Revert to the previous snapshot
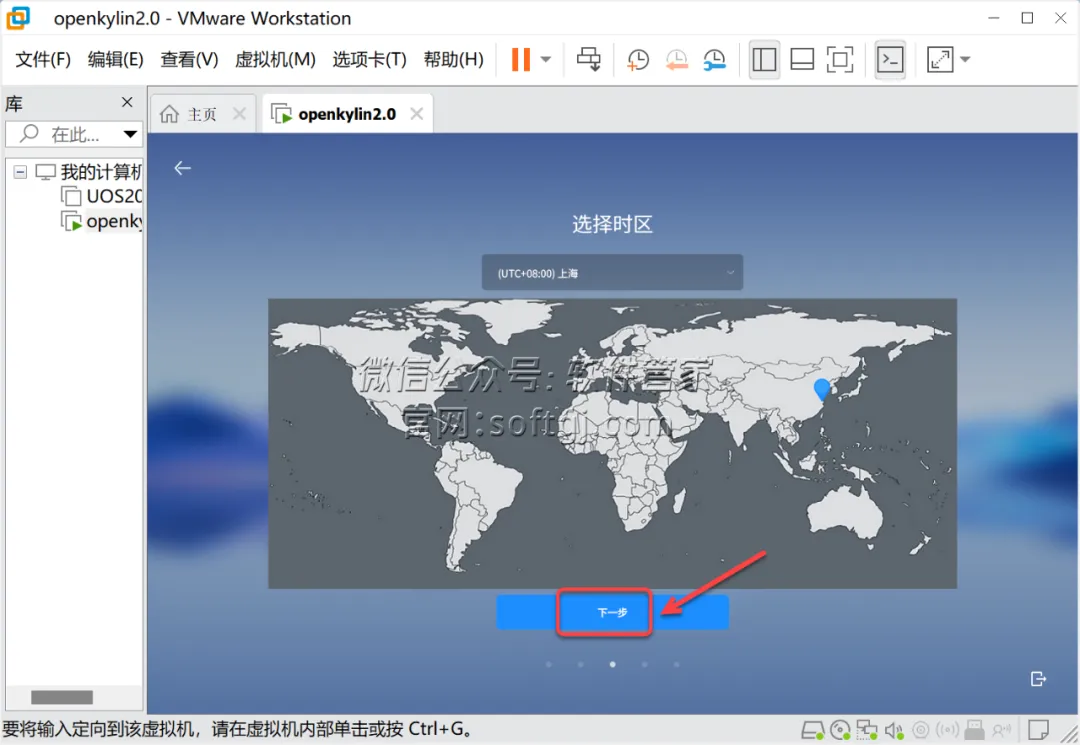This screenshot has width=1080, height=745. (676, 59)
